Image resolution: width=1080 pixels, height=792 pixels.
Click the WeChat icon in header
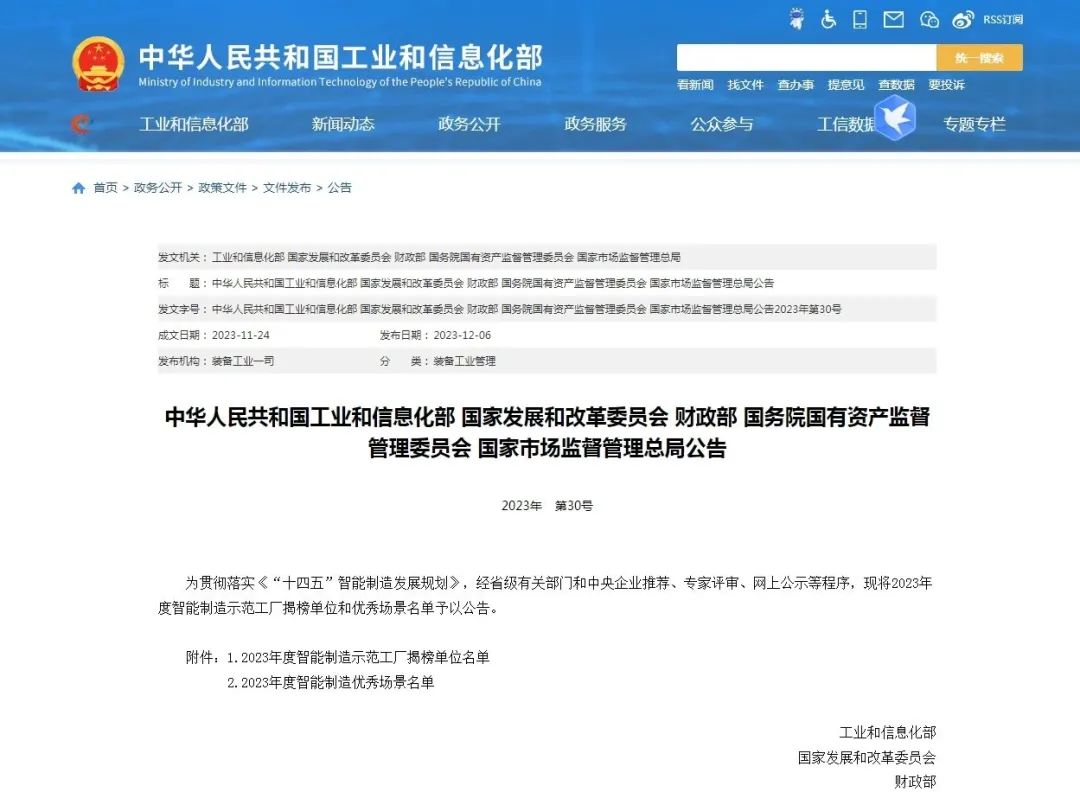[x=929, y=19]
